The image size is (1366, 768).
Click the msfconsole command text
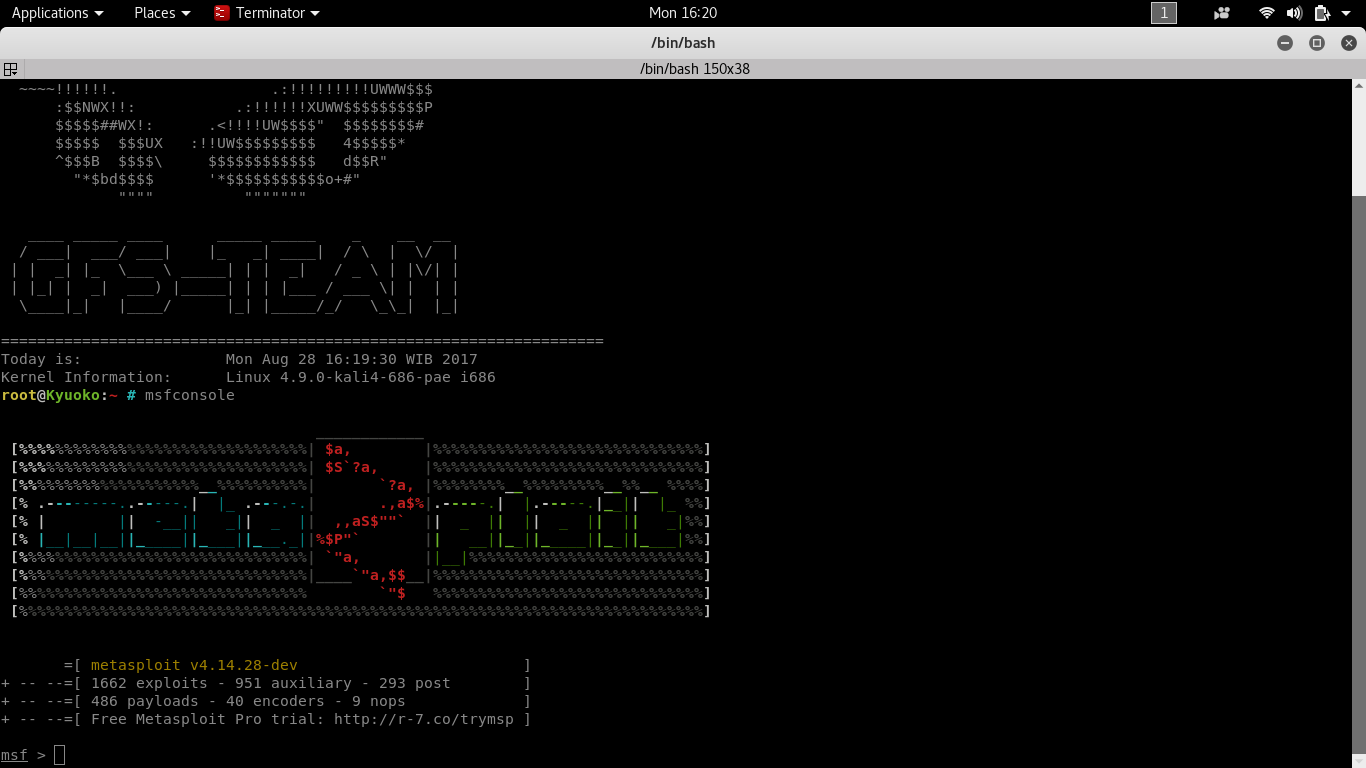(x=190, y=395)
